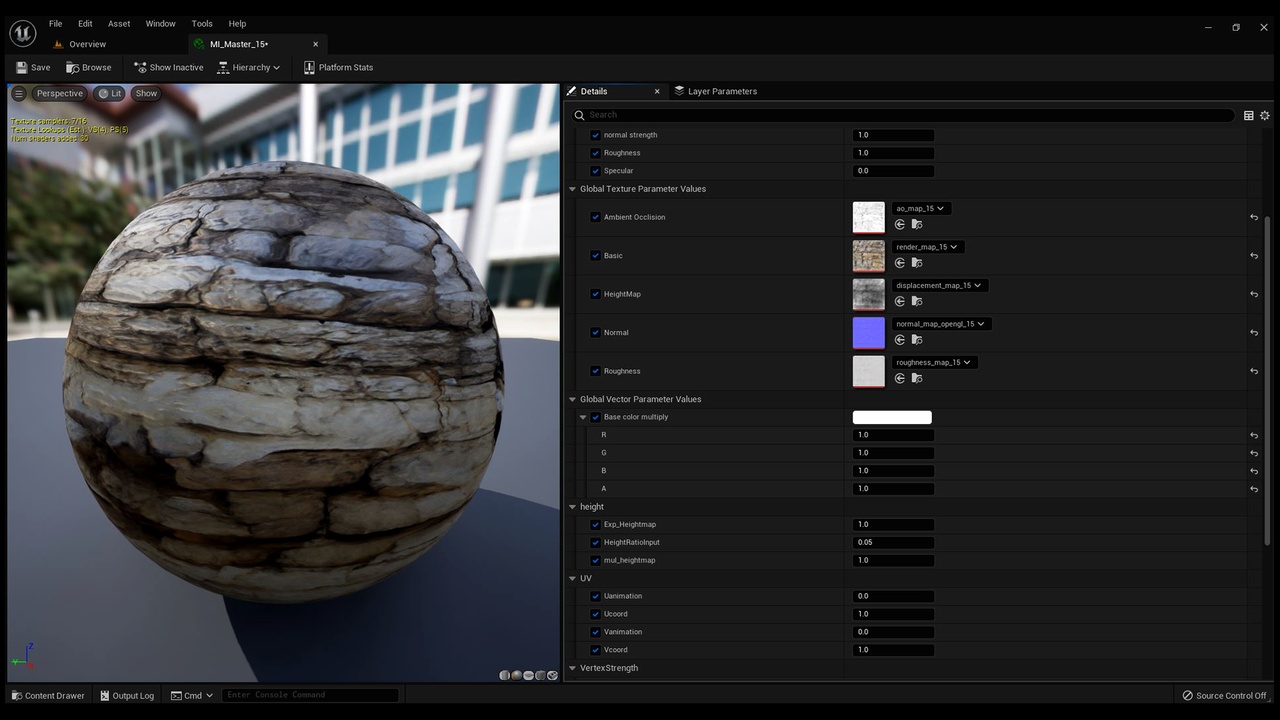The image size is (1280, 720).
Task: Browse to normal_map_opengl_15 in Content Browser
Action: coord(916,340)
